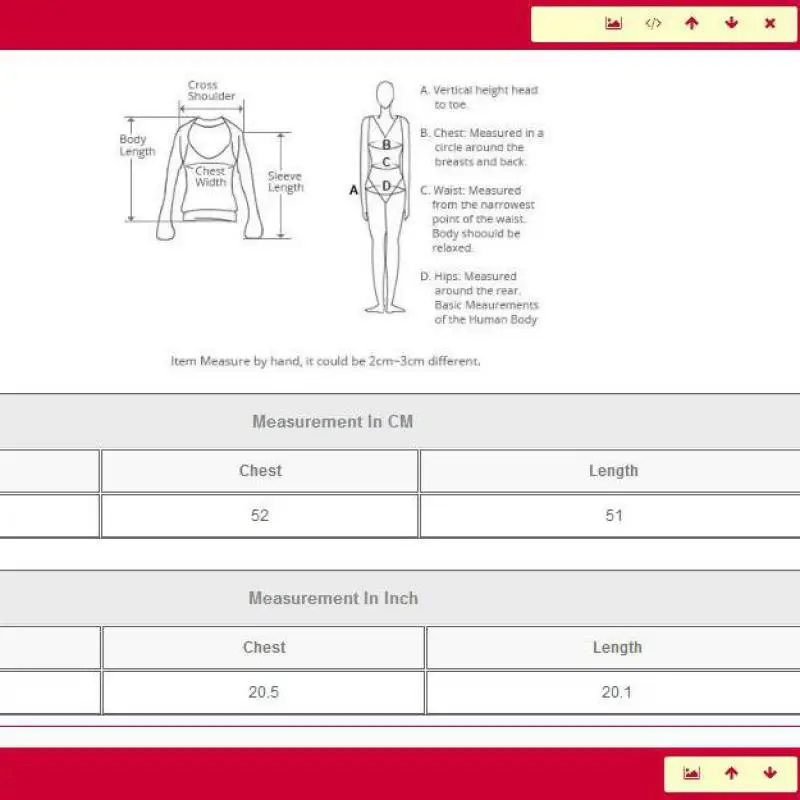Select the size guide measurement diagram image
Screen dimensions: 800x800
coord(332,222)
